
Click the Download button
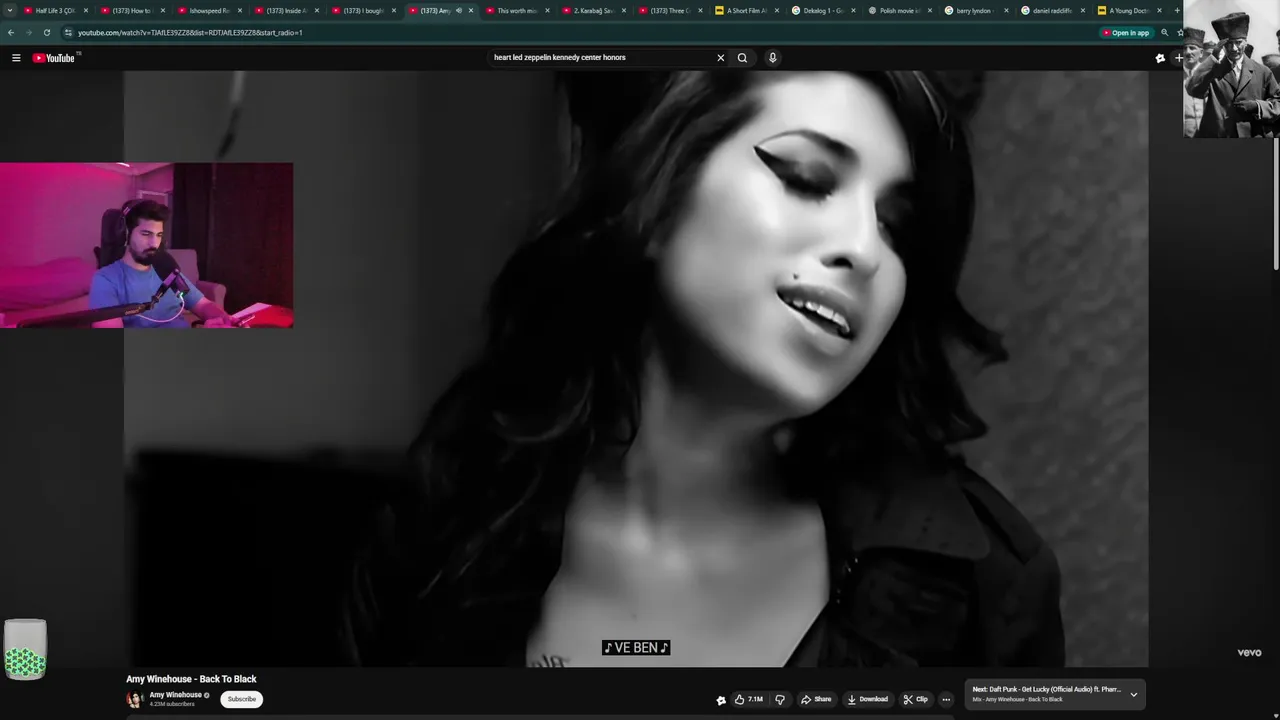(x=867, y=699)
